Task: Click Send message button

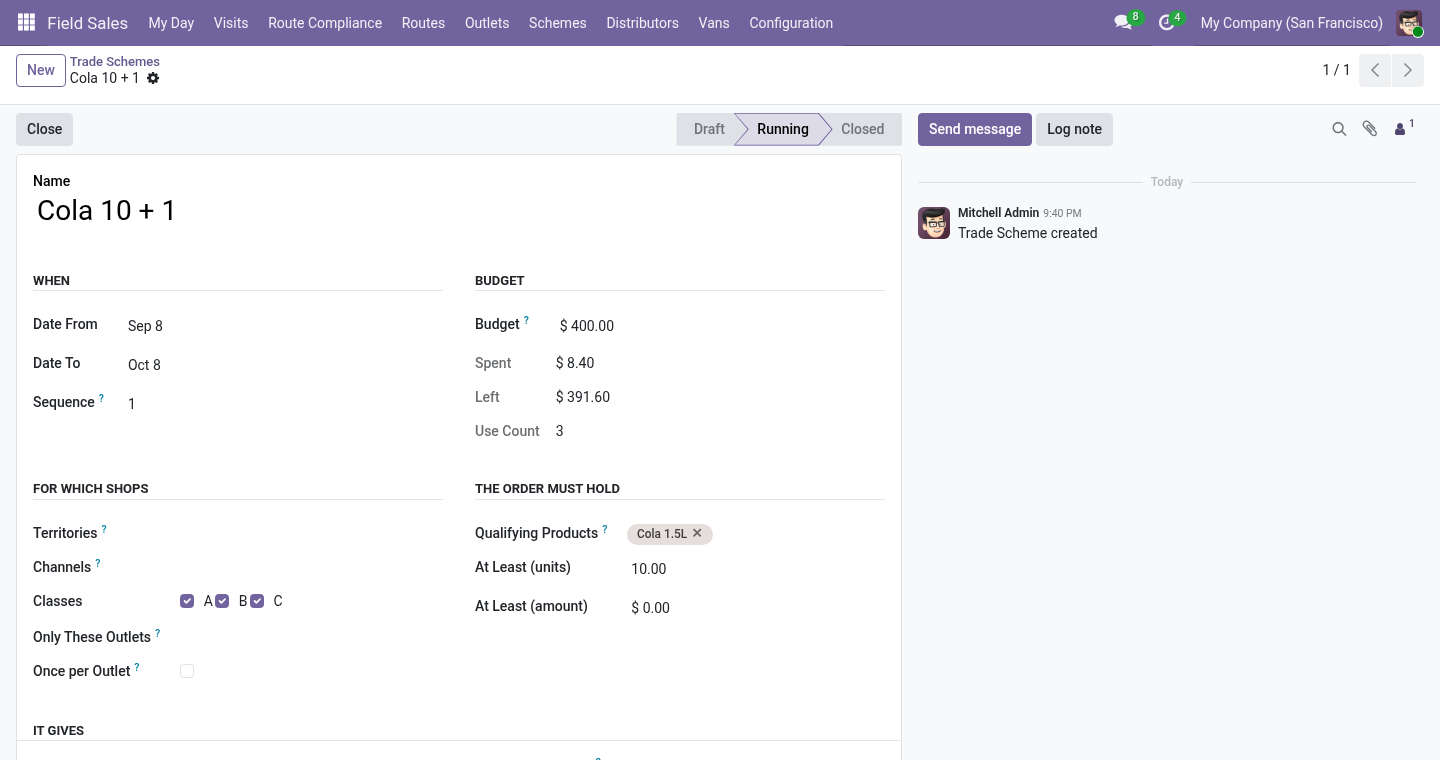Action: [x=975, y=129]
